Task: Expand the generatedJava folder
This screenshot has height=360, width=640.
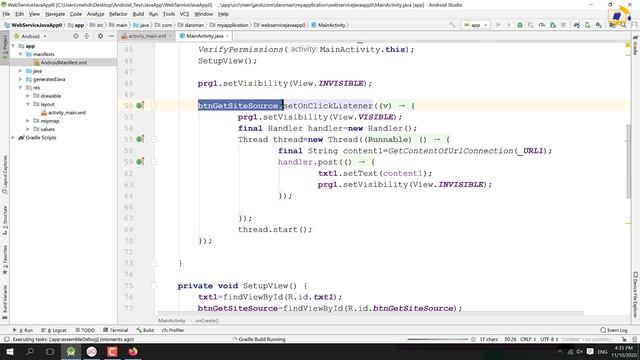Action: coord(20,79)
